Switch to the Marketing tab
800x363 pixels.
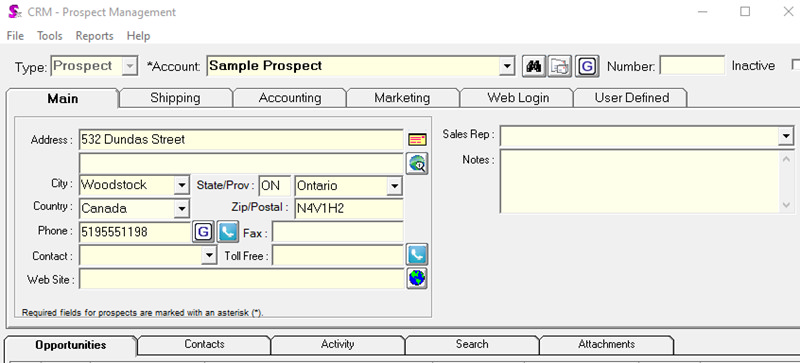pyautogui.click(x=403, y=98)
